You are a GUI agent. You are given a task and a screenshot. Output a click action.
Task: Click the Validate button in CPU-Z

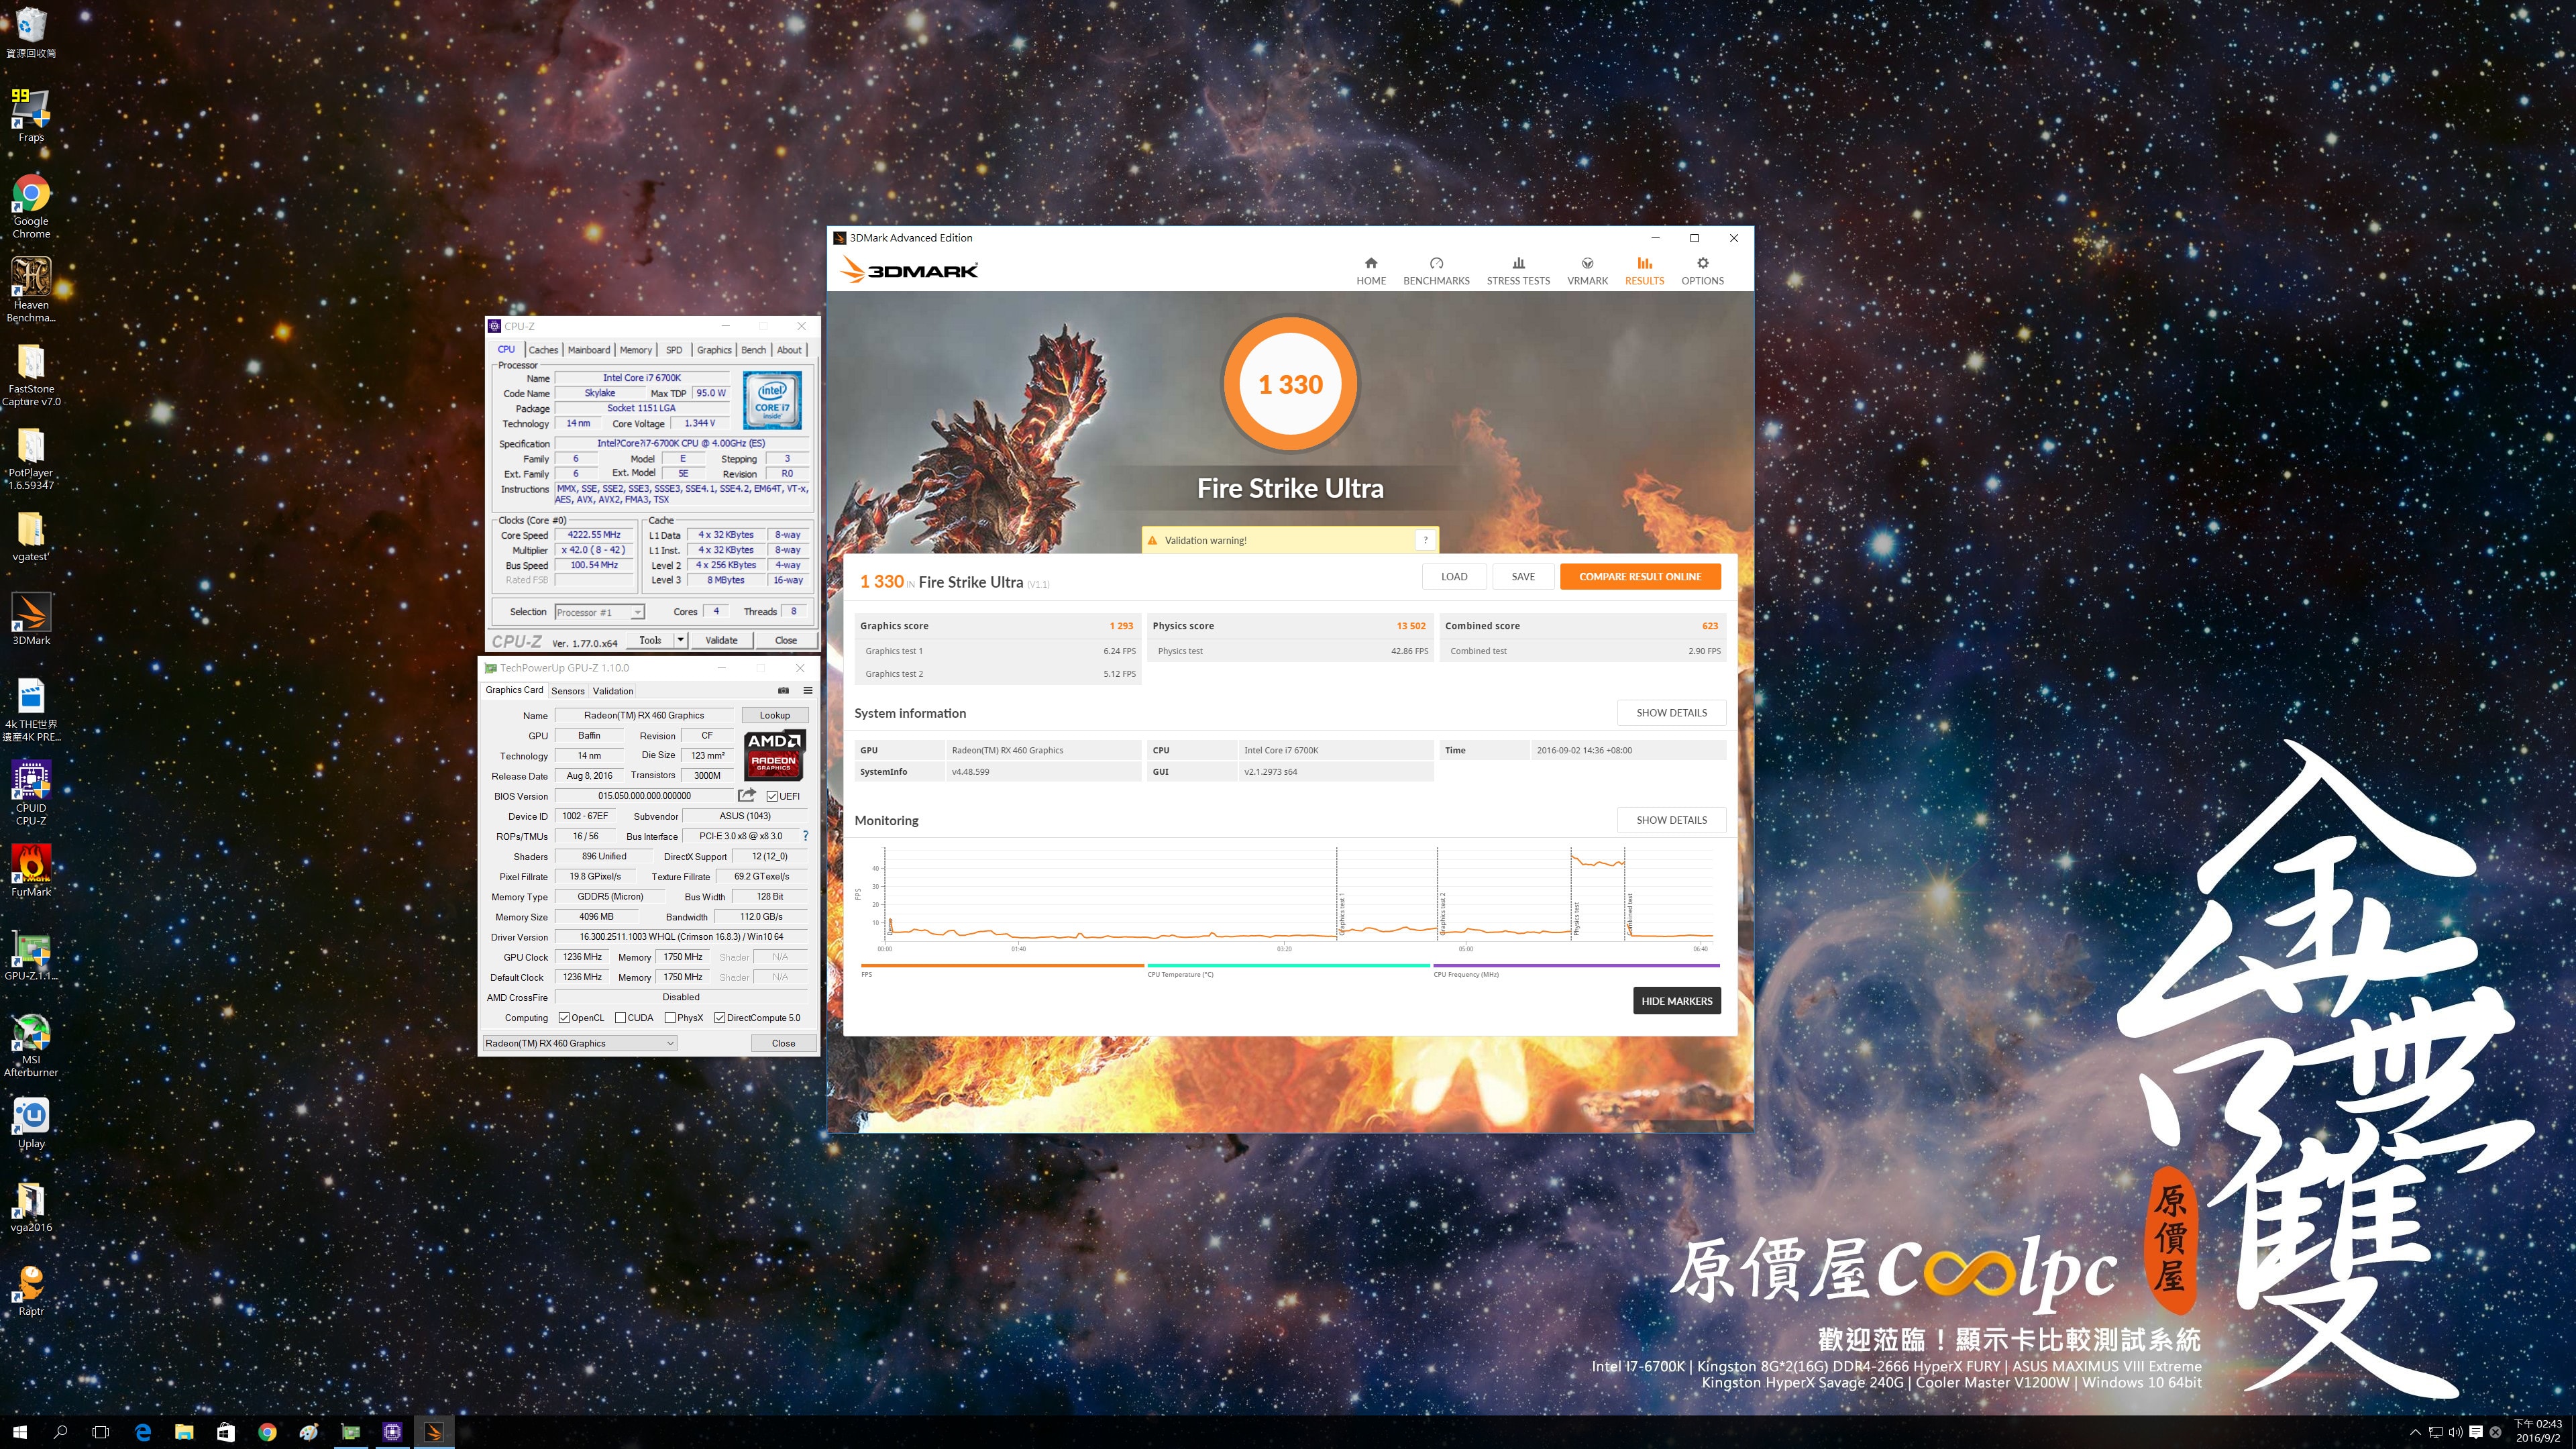click(721, 640)
